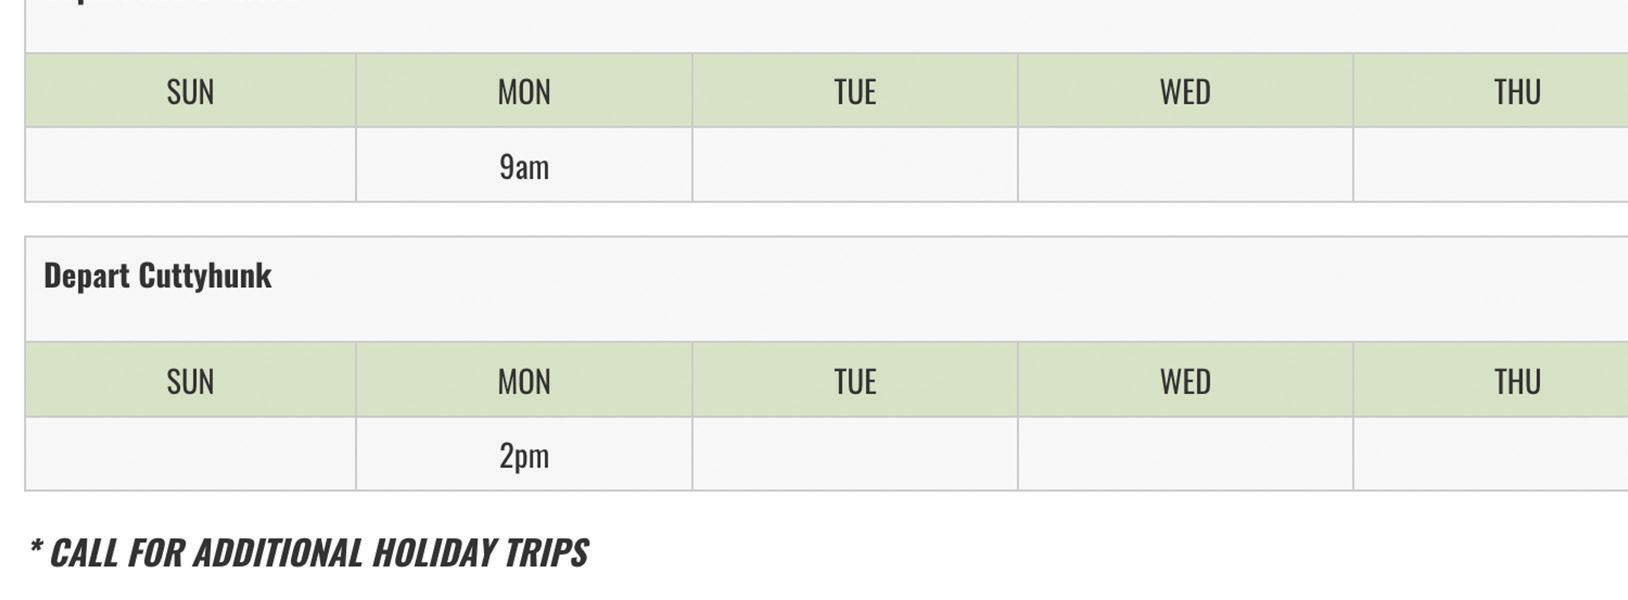Click TUE header in the 9am table
Viewport: 1628px width, 600px height.
point(855,92)
